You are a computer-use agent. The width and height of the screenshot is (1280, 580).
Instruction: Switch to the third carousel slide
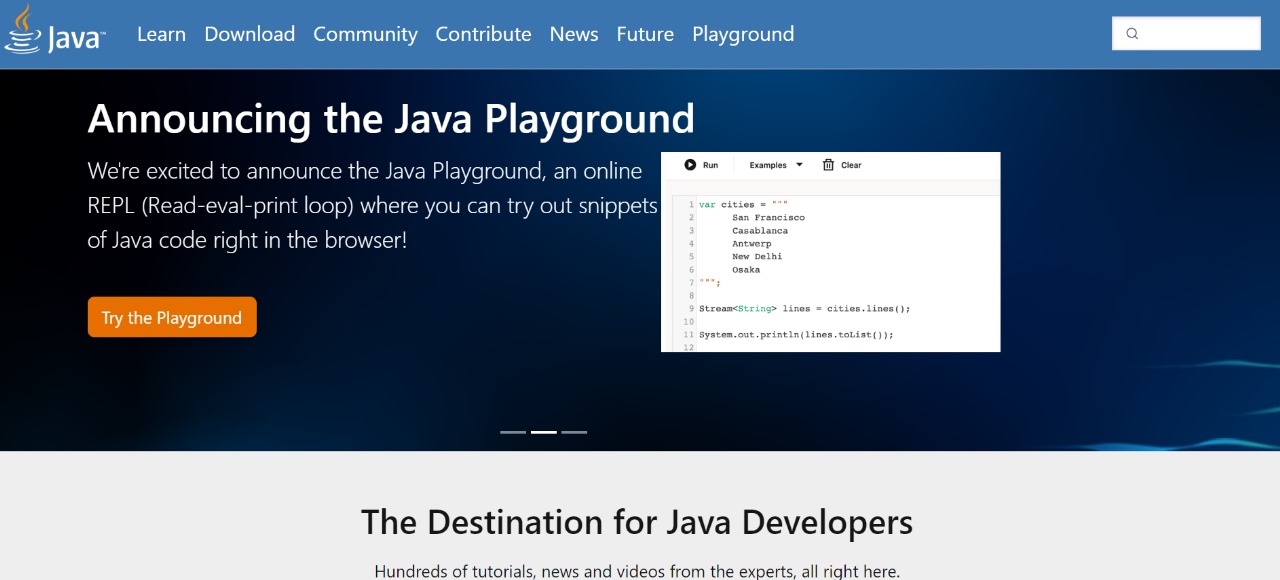point(574,432)
